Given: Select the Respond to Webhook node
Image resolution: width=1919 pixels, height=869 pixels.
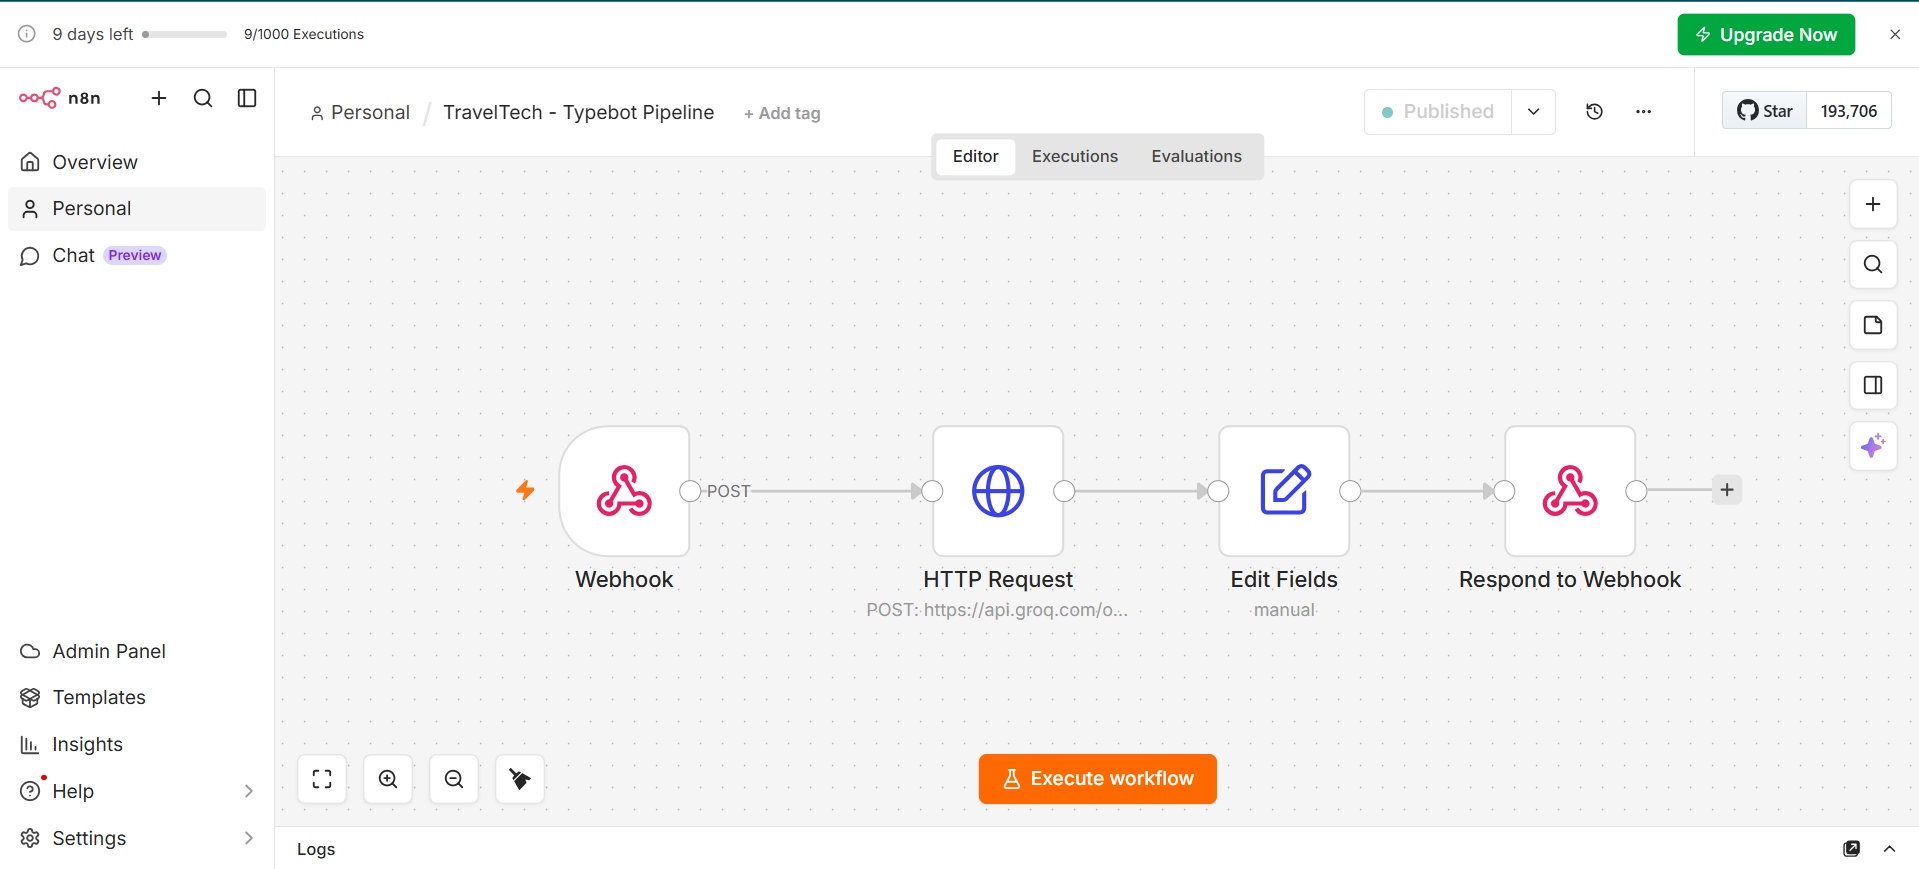Looking at the screenshot, I should click(1570, 491).
